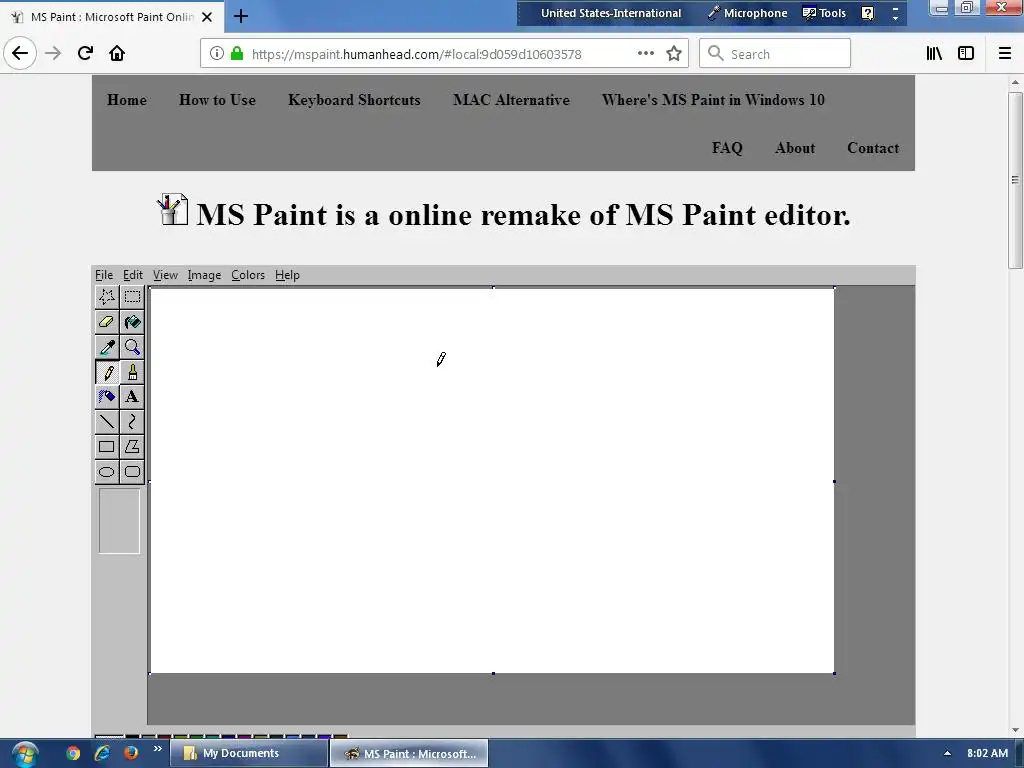Show hidden system tray icons
1024x768 pixels.
pyautogui.click(x=947, y=754)
